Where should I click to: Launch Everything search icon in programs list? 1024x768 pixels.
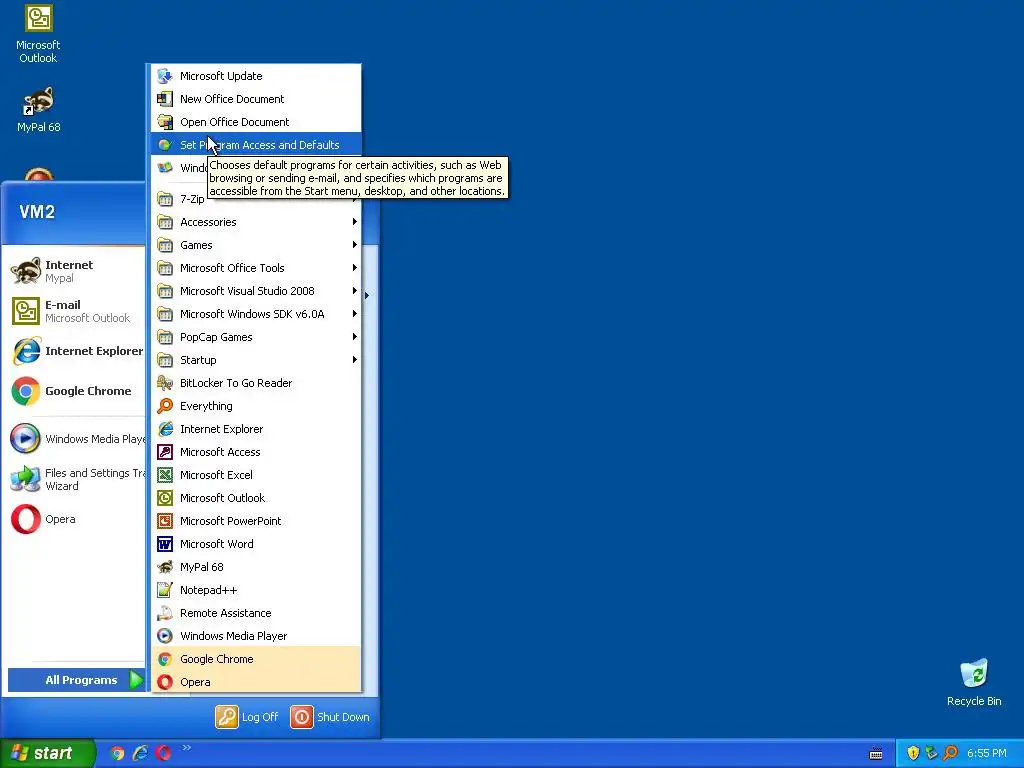click(x=165, y=406)
